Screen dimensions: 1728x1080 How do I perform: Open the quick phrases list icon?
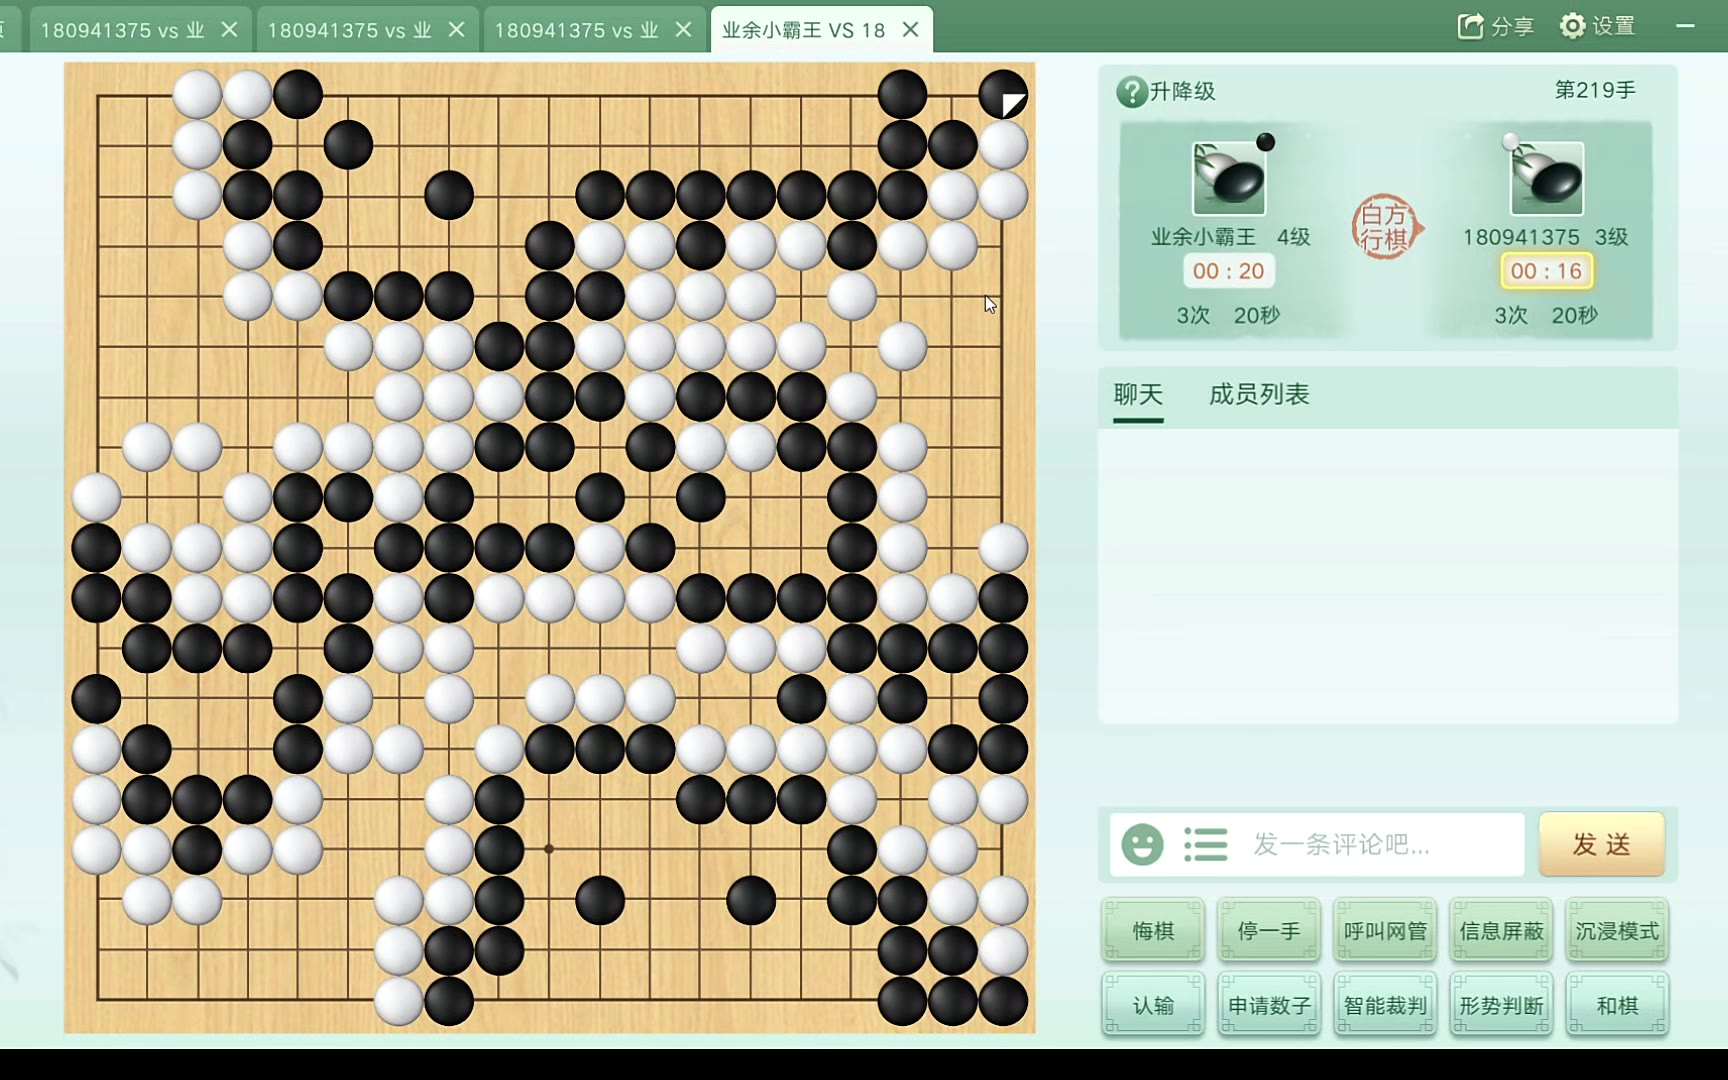coord(1205,845)
